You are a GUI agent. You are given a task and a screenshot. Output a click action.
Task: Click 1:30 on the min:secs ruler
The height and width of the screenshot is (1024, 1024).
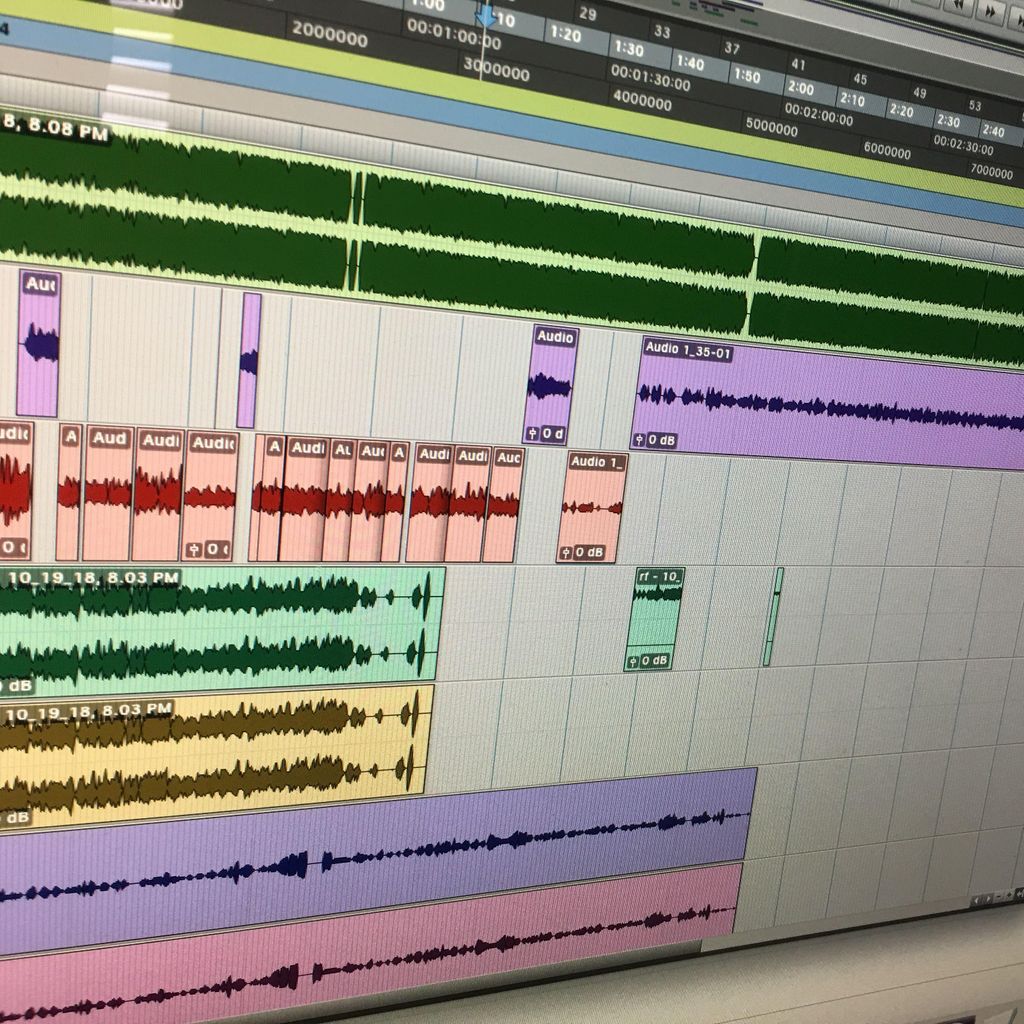click(x=628, y=49)
